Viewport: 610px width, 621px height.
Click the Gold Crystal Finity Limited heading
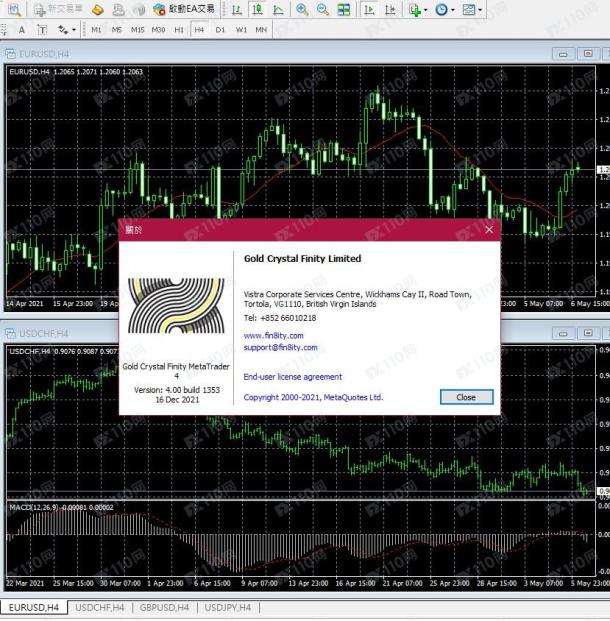(x=303, y=259)
